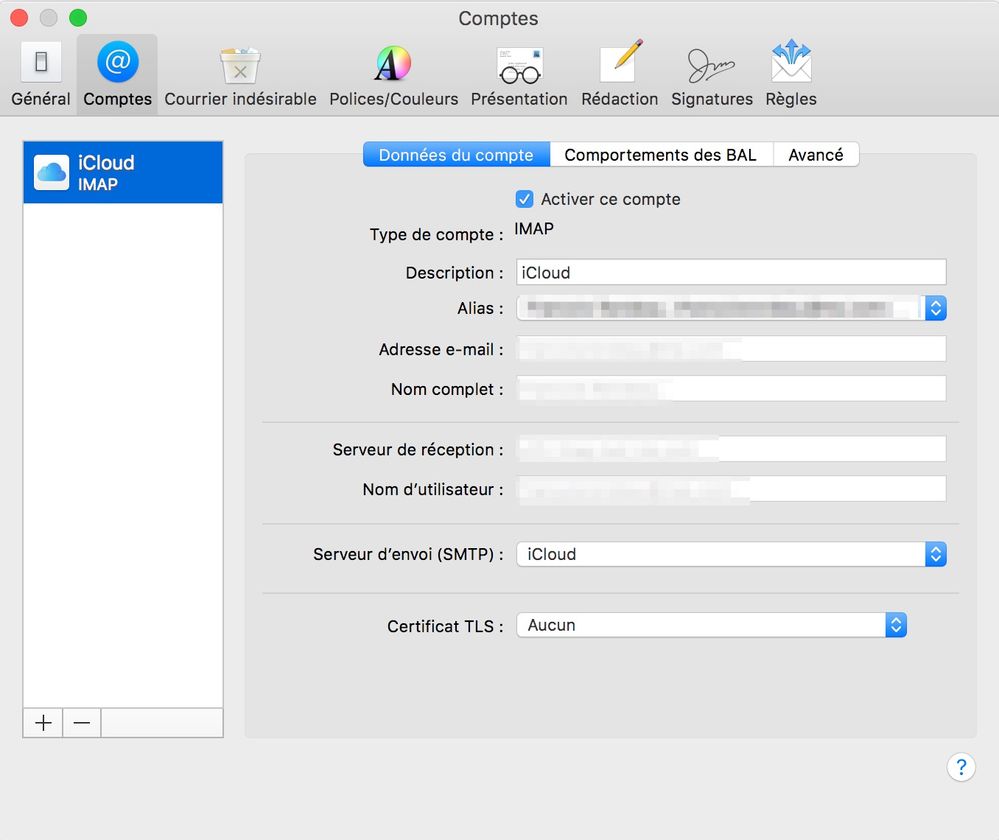999x840 pixels.
Task: Uncheck the Activer ce compte checkbox
Action: click(x=525, y=199)
